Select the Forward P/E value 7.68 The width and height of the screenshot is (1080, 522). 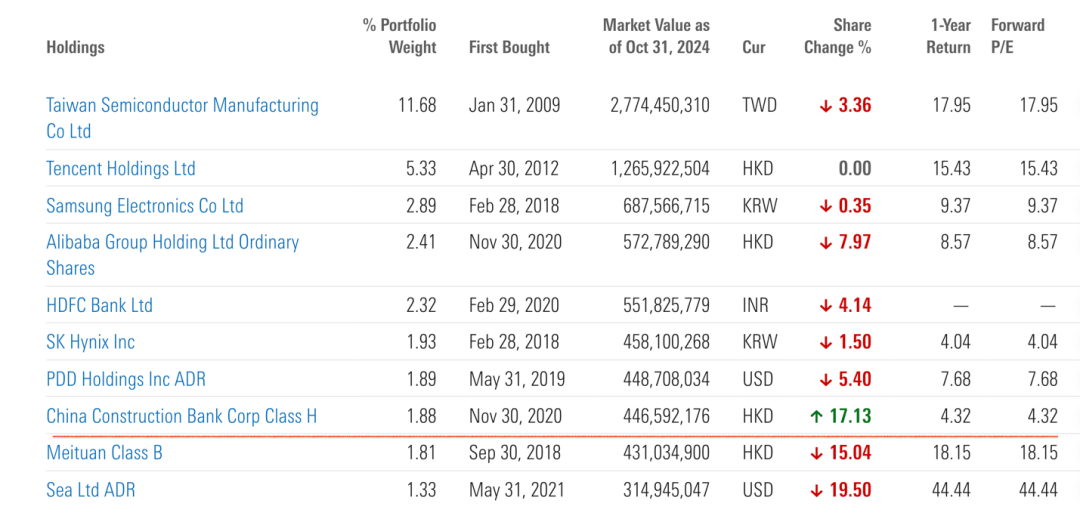pos(1043,379)
